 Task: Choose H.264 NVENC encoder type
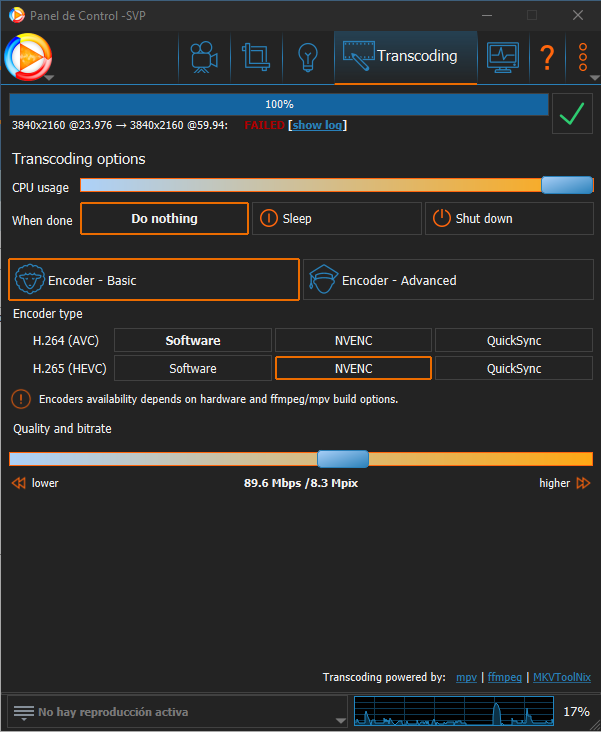pyautogui.click(x=353, y=341)
